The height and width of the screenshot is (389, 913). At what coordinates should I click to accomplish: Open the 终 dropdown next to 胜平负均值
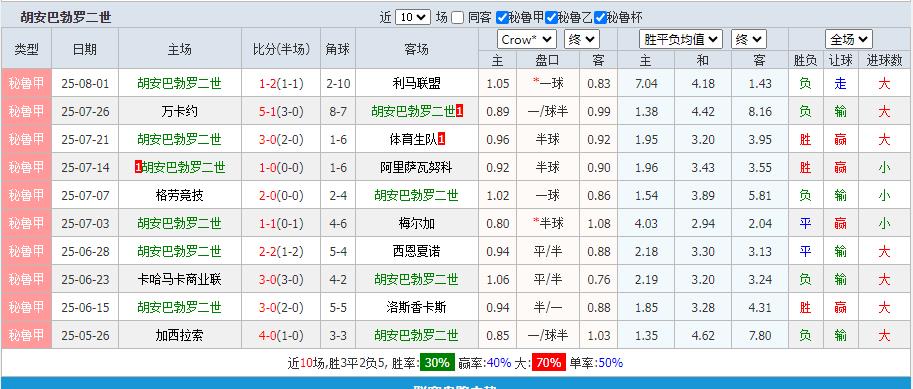point(749,40)
